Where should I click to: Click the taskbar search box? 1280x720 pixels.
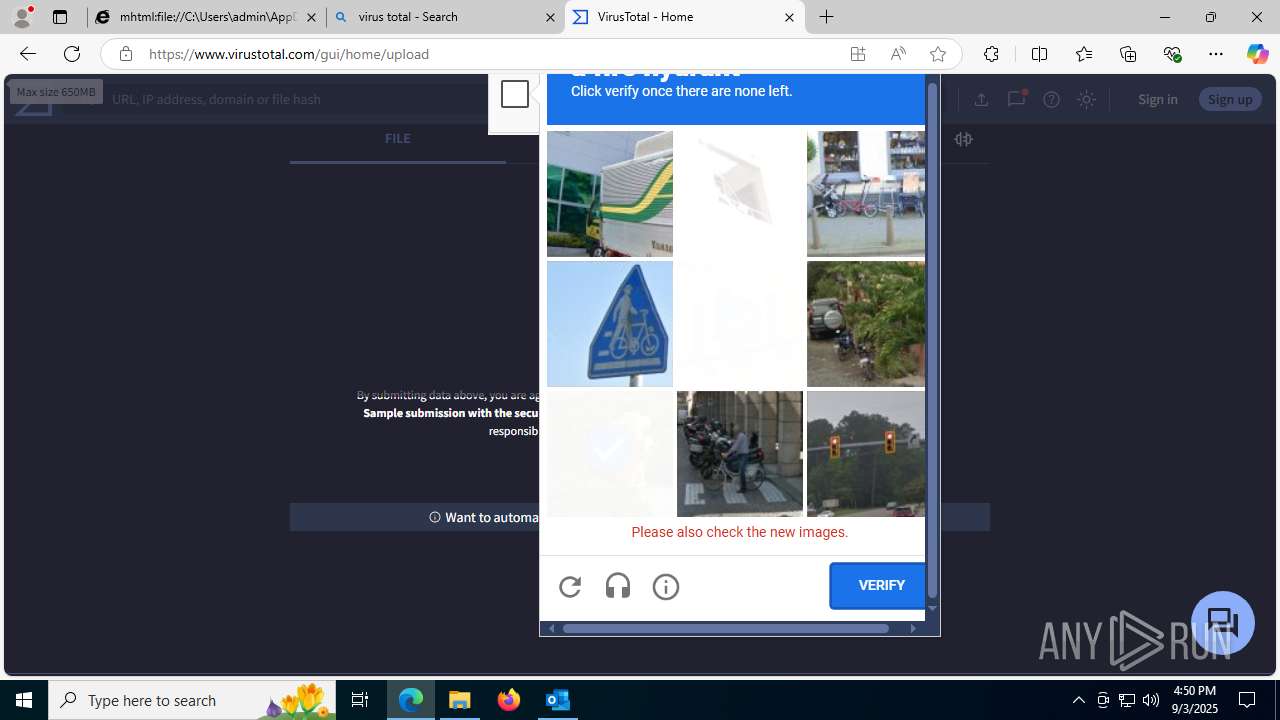pyautogui.click(x=192, y=700)
